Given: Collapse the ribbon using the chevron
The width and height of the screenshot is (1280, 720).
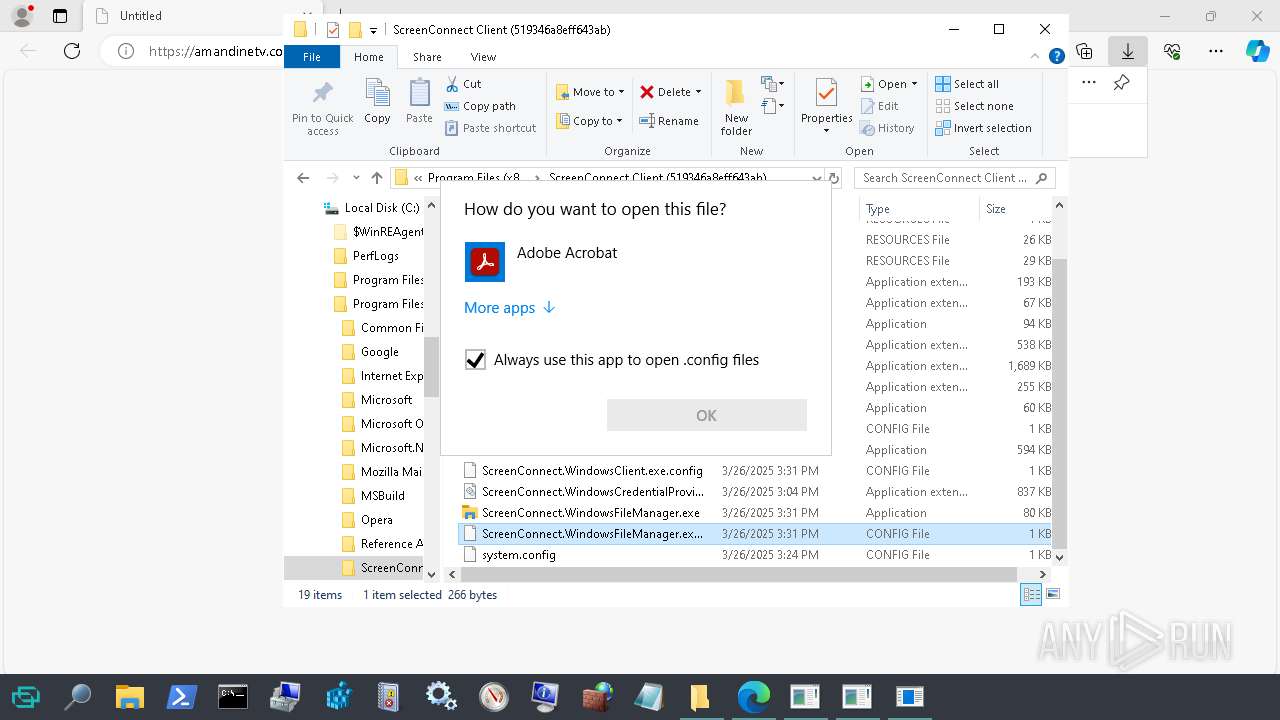Looking at the screenshot, I should click(x=1035, y=57).
